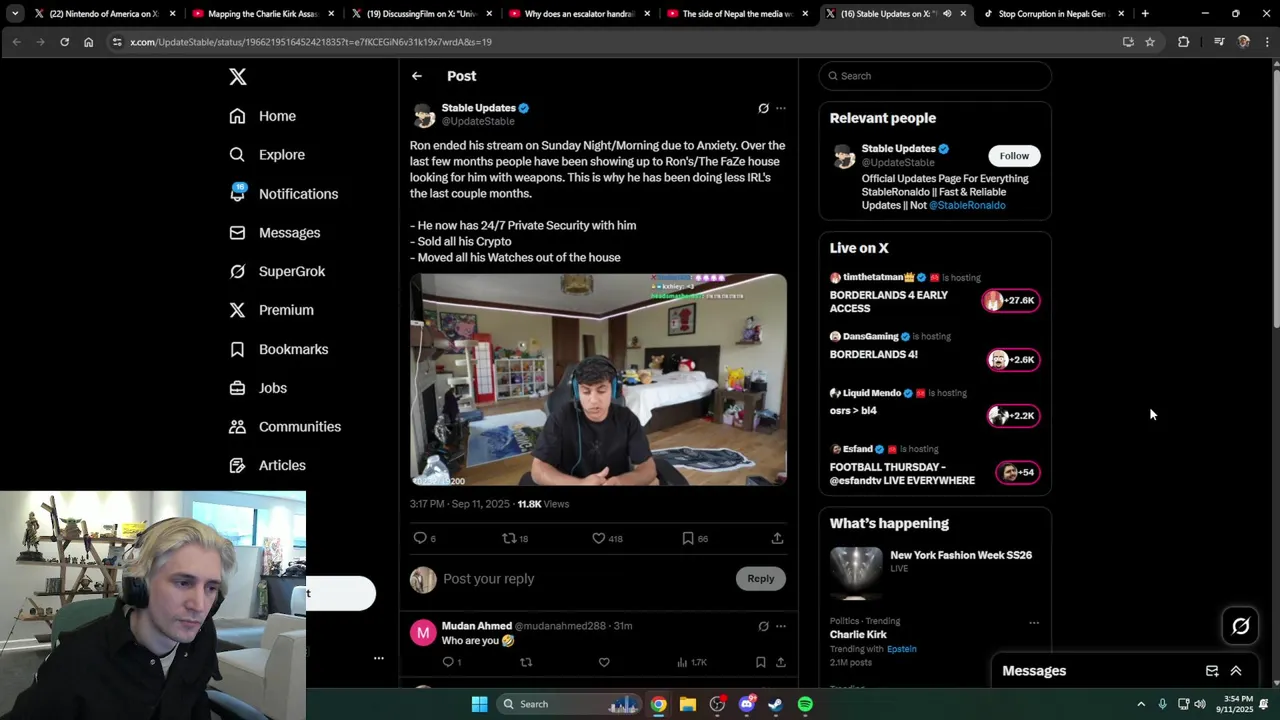The width and height of the screenshot is (1280, 720).
Task: Open the Epstein trending link
Action: pos(901,649)
